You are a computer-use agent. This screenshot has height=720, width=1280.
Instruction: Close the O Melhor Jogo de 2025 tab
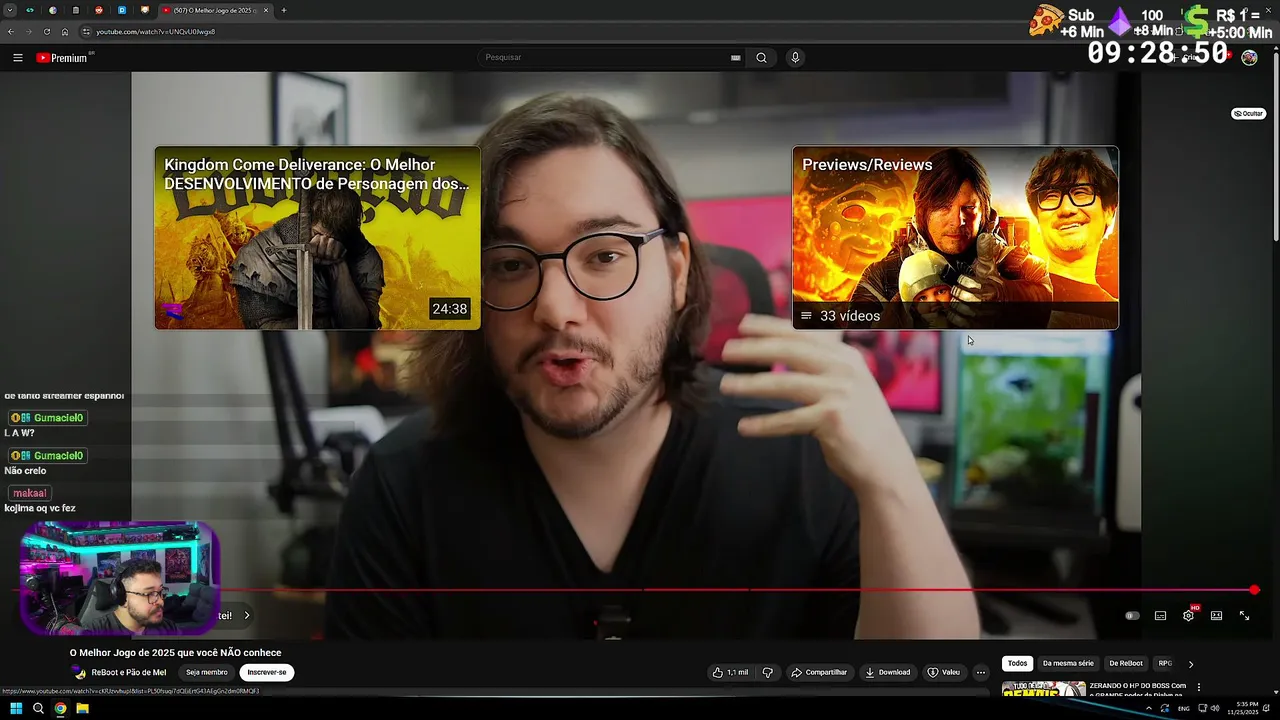pos(266,10)
